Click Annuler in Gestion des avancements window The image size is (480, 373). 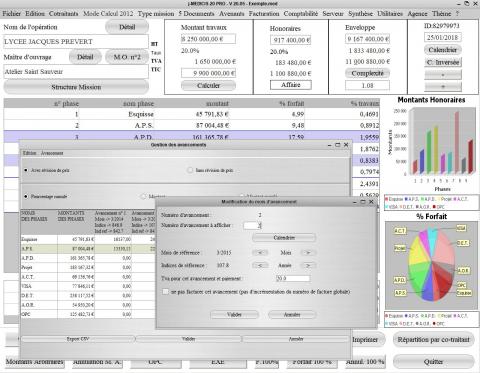(x=296, y=339)
